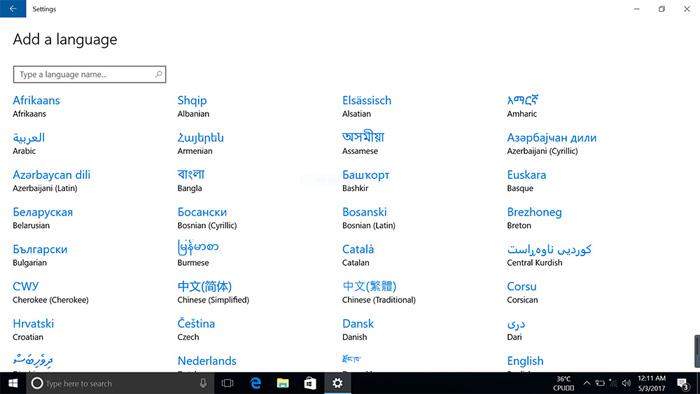
Task: Click the vertical scrollbar thumb
Action: tap(697, 351)
